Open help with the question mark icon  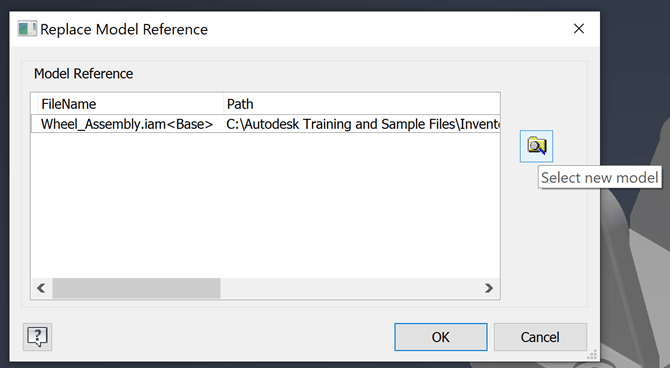[37, 337]
